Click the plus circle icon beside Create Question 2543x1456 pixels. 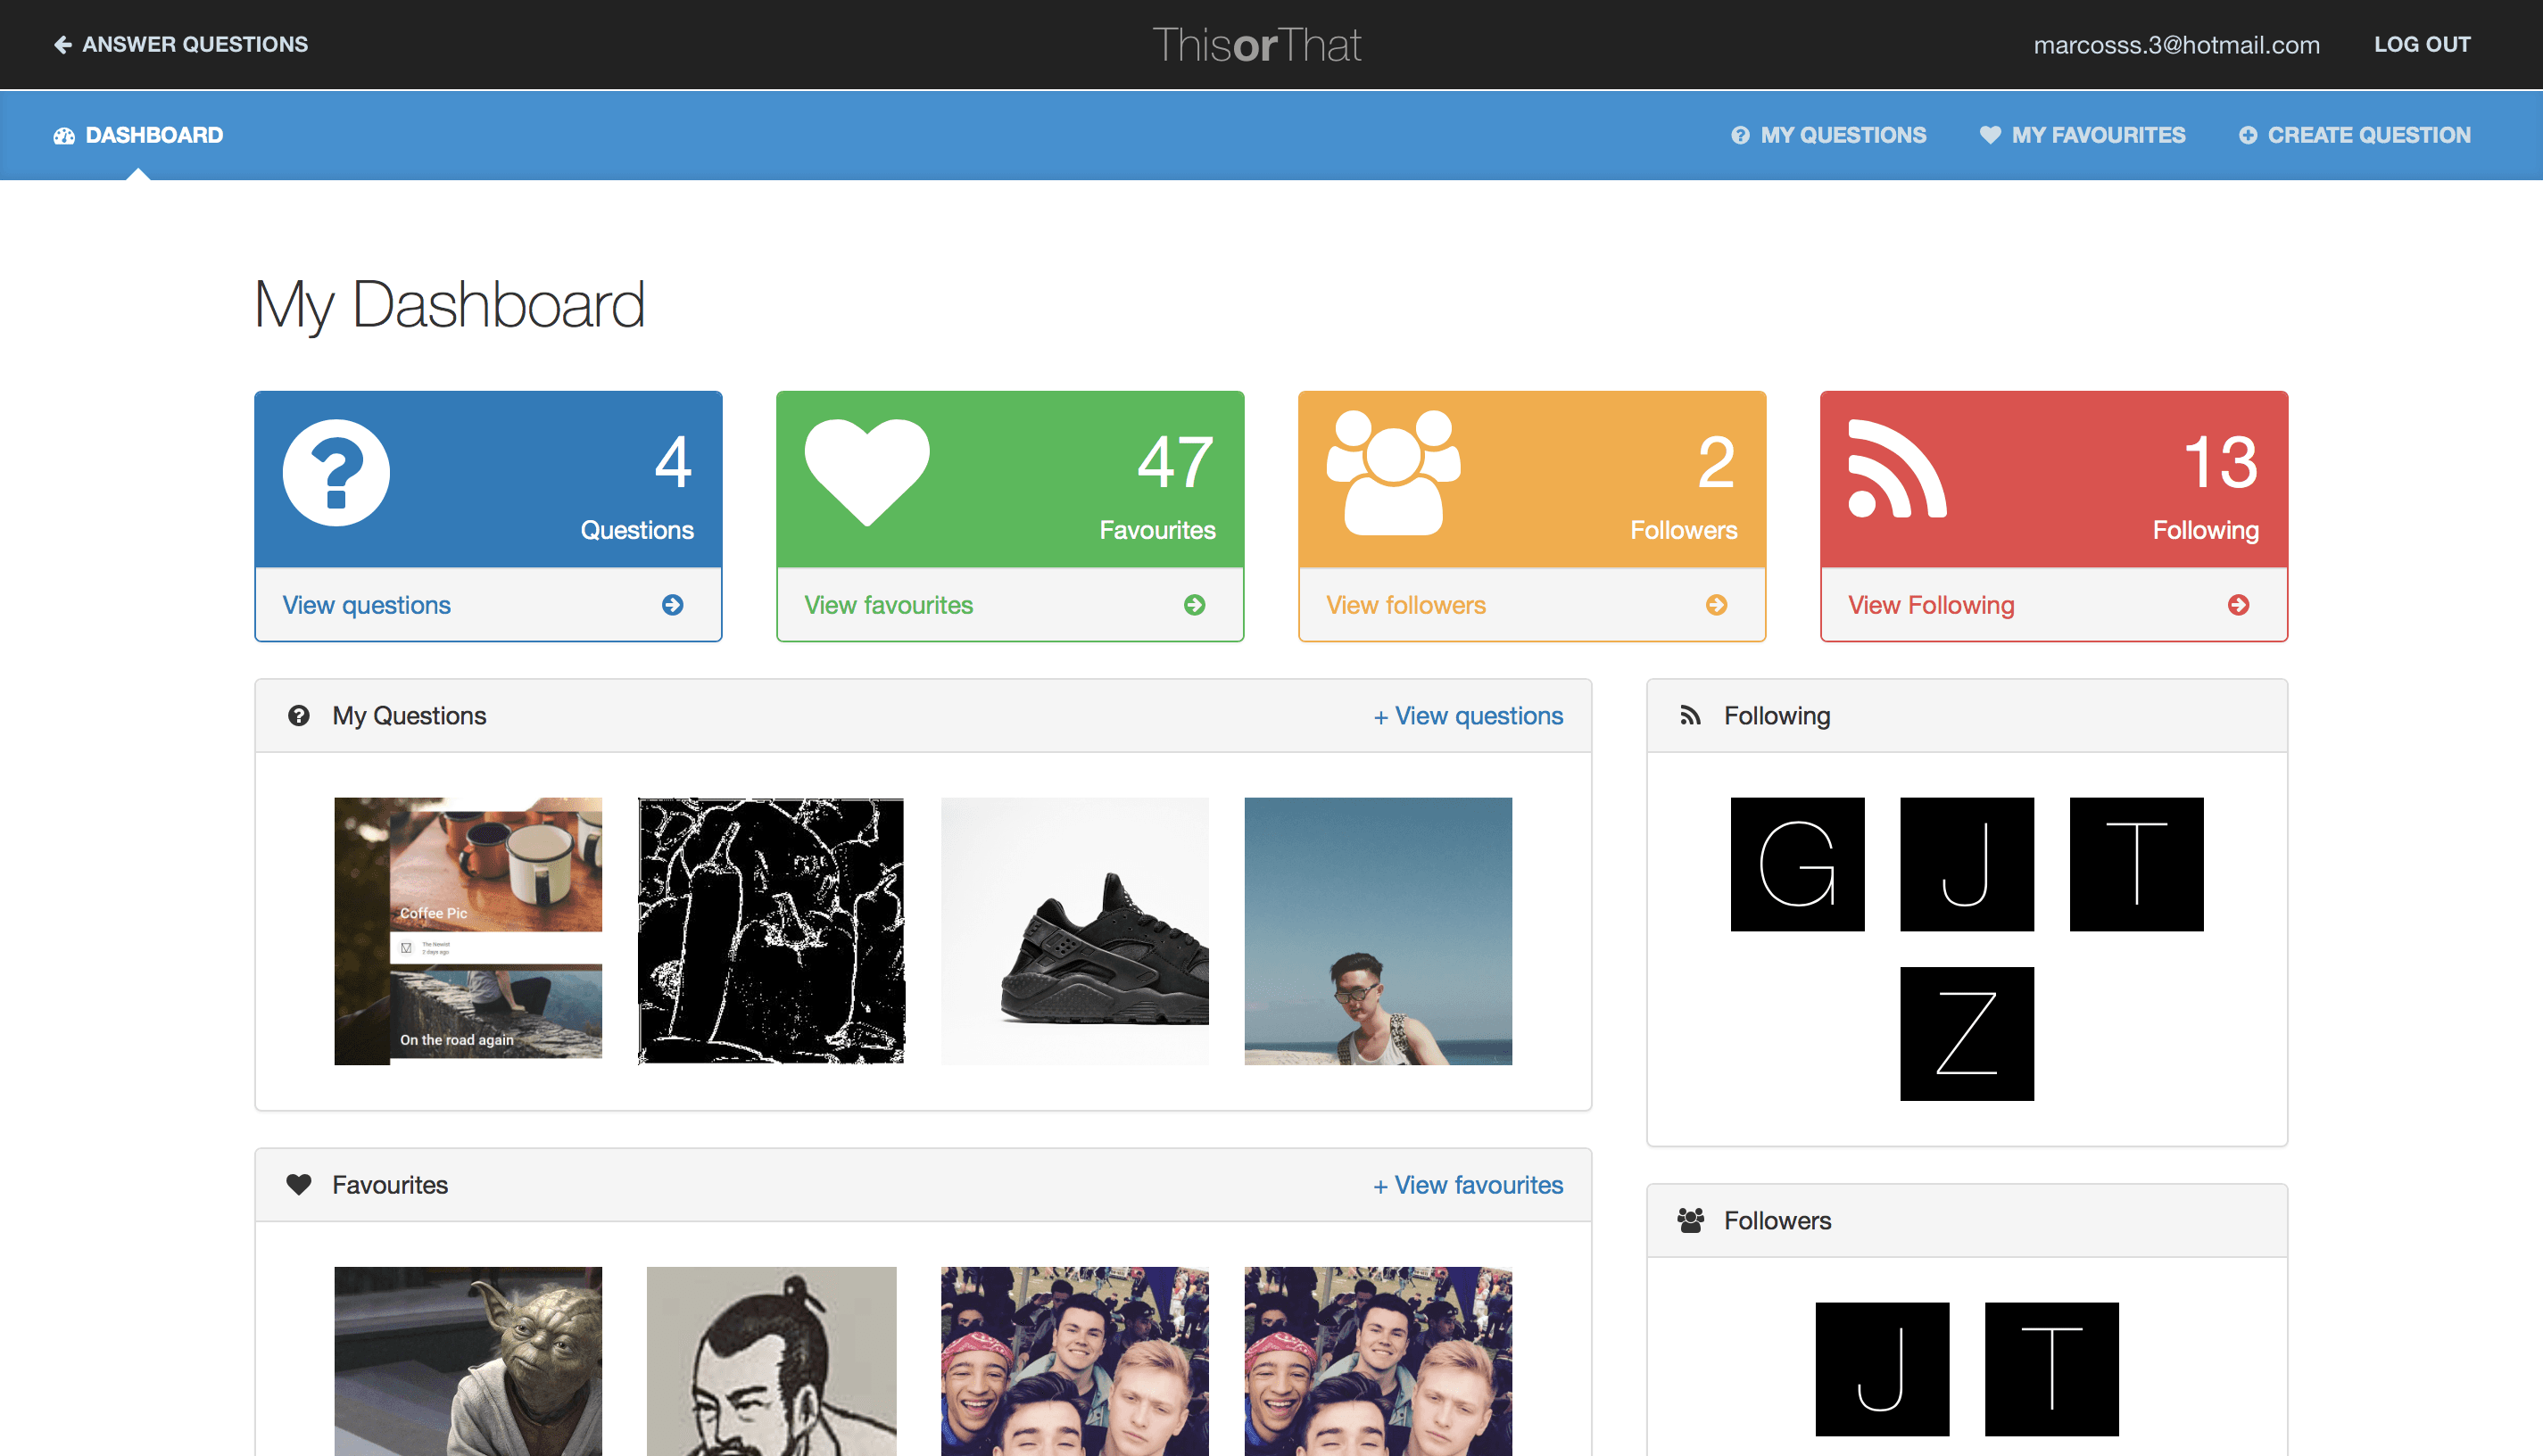point(2248,135)
